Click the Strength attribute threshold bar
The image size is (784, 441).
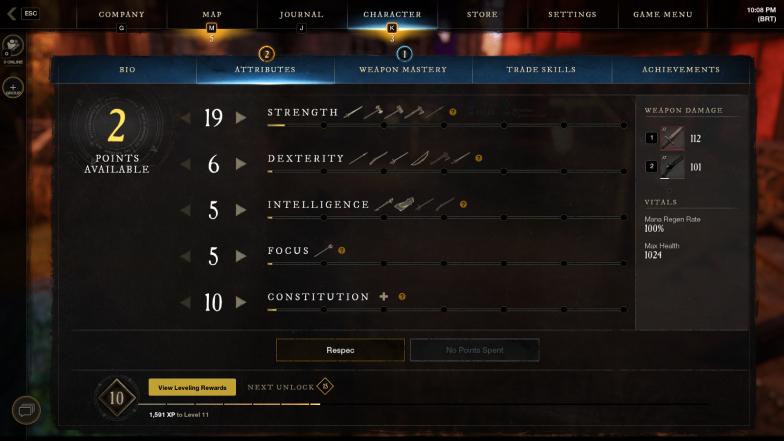click(446, 125)
